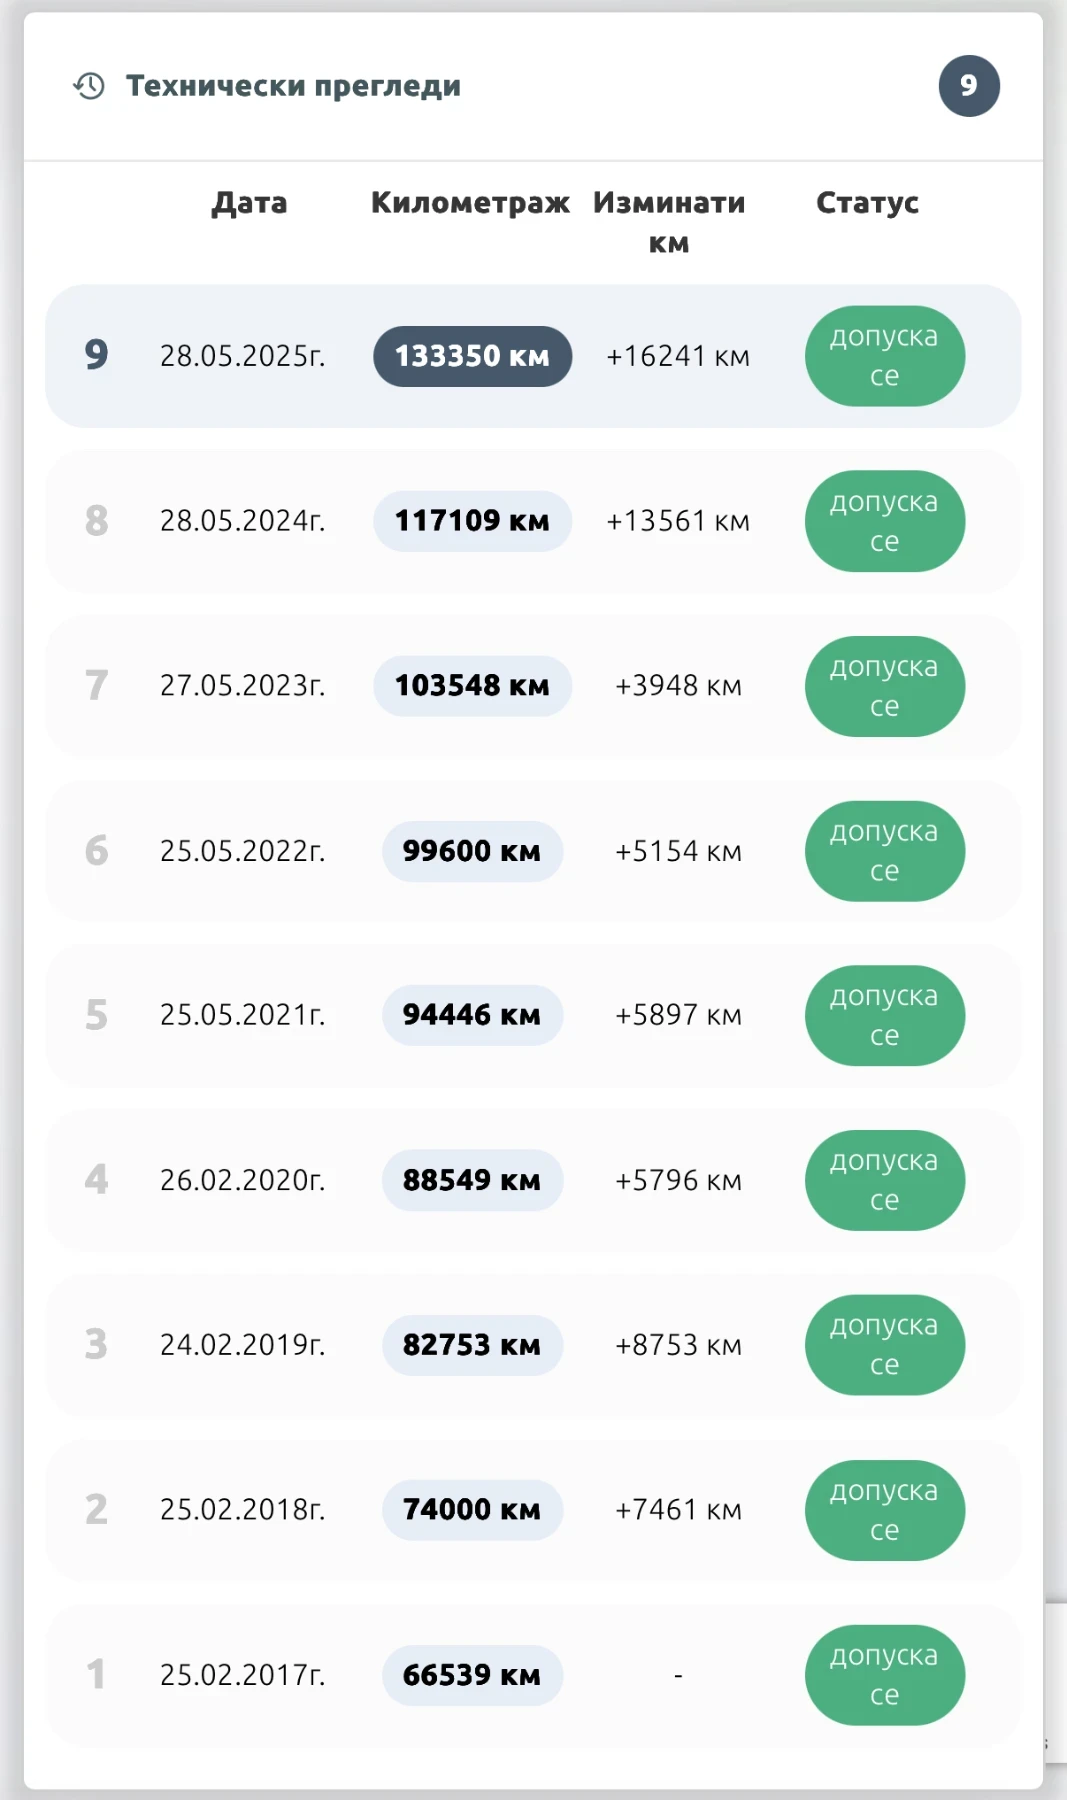Click the history clock icon
The width and height of the screenshot is (1067, 1800).
[x=89, y=86]
